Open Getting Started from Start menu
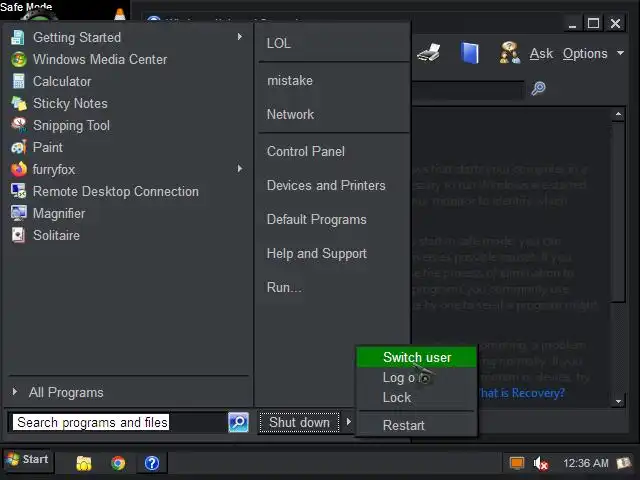The image size is (640, 480). (x=77, y=38)
